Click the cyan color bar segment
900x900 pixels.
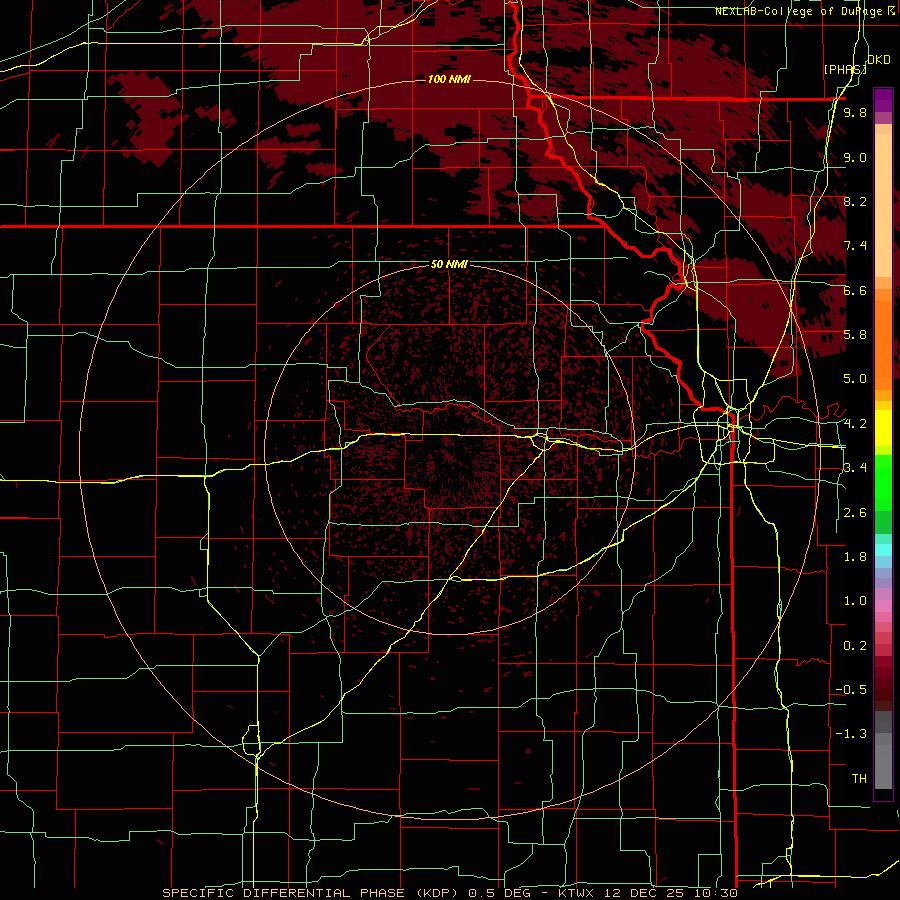point(883,550)
